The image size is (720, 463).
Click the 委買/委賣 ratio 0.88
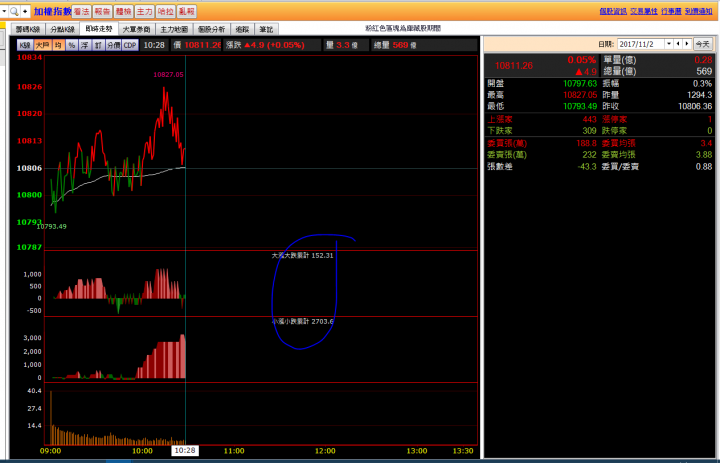[704, 167]
